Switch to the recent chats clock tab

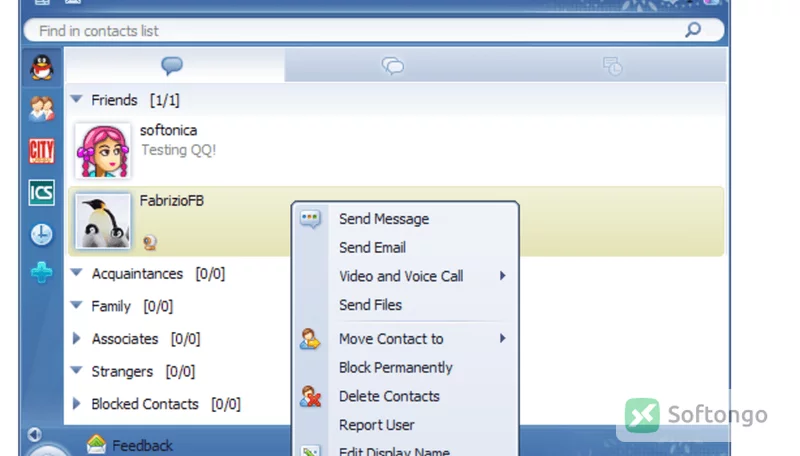(x=612, y=66)
